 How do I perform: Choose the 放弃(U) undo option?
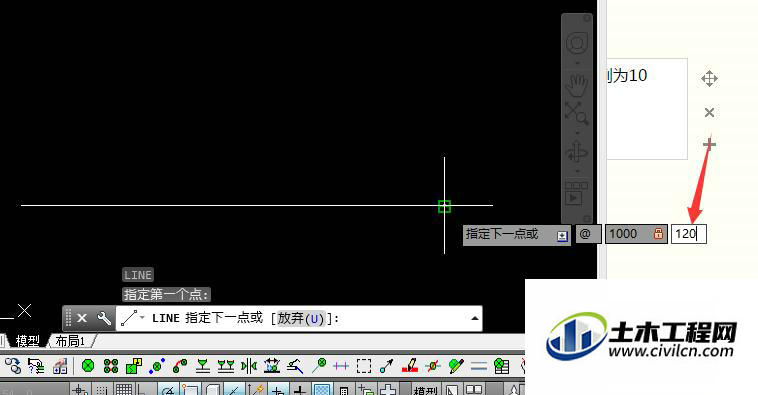[301, 318]
